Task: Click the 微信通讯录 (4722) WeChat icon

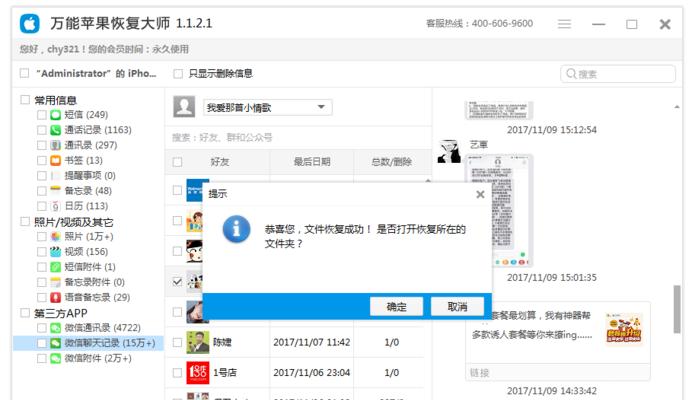Action: click(x=56, y=328)
